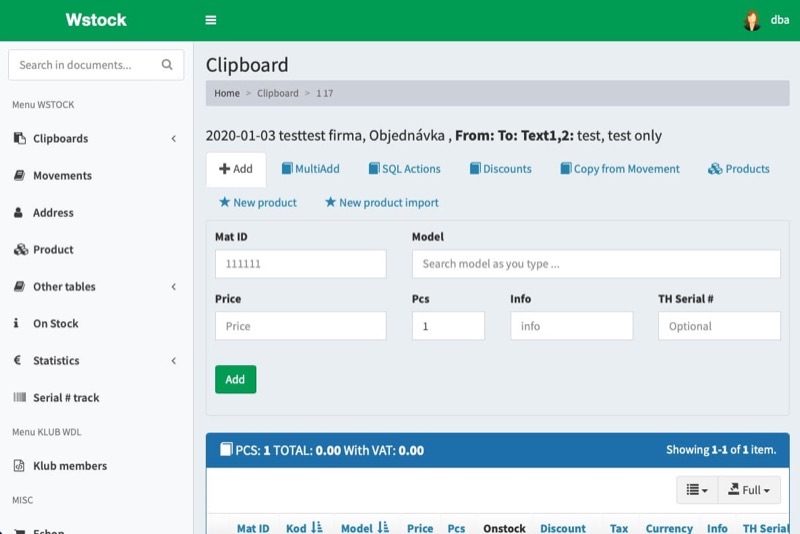Open the Full export dropdown

(x=749, y=490)
